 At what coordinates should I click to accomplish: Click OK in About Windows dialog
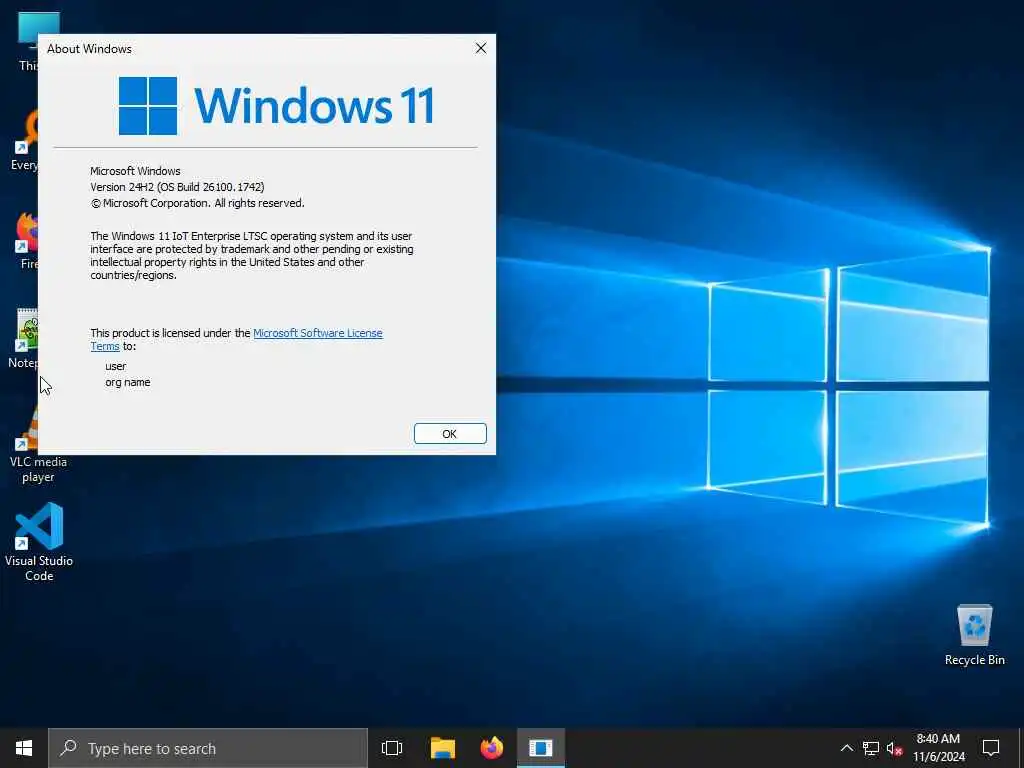tap(450, 434)
